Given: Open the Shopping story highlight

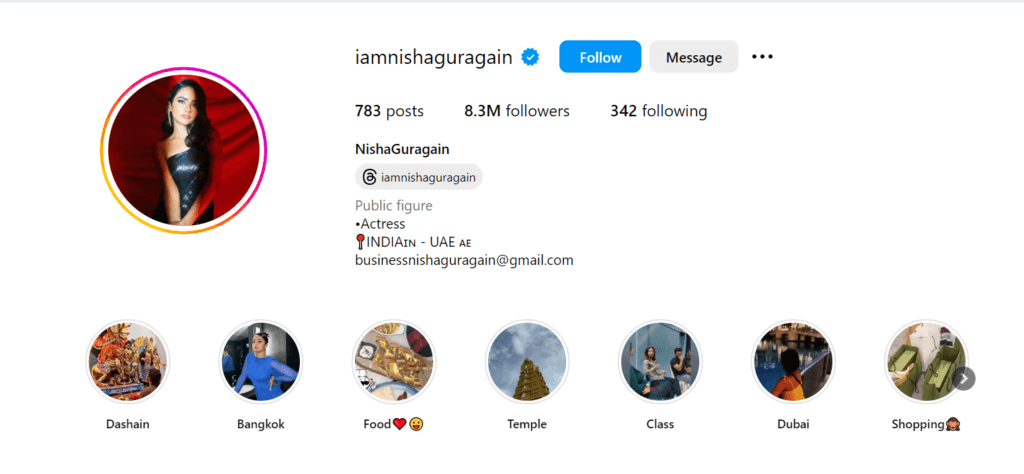Looking at the screenshot, I should click(926, 361).
